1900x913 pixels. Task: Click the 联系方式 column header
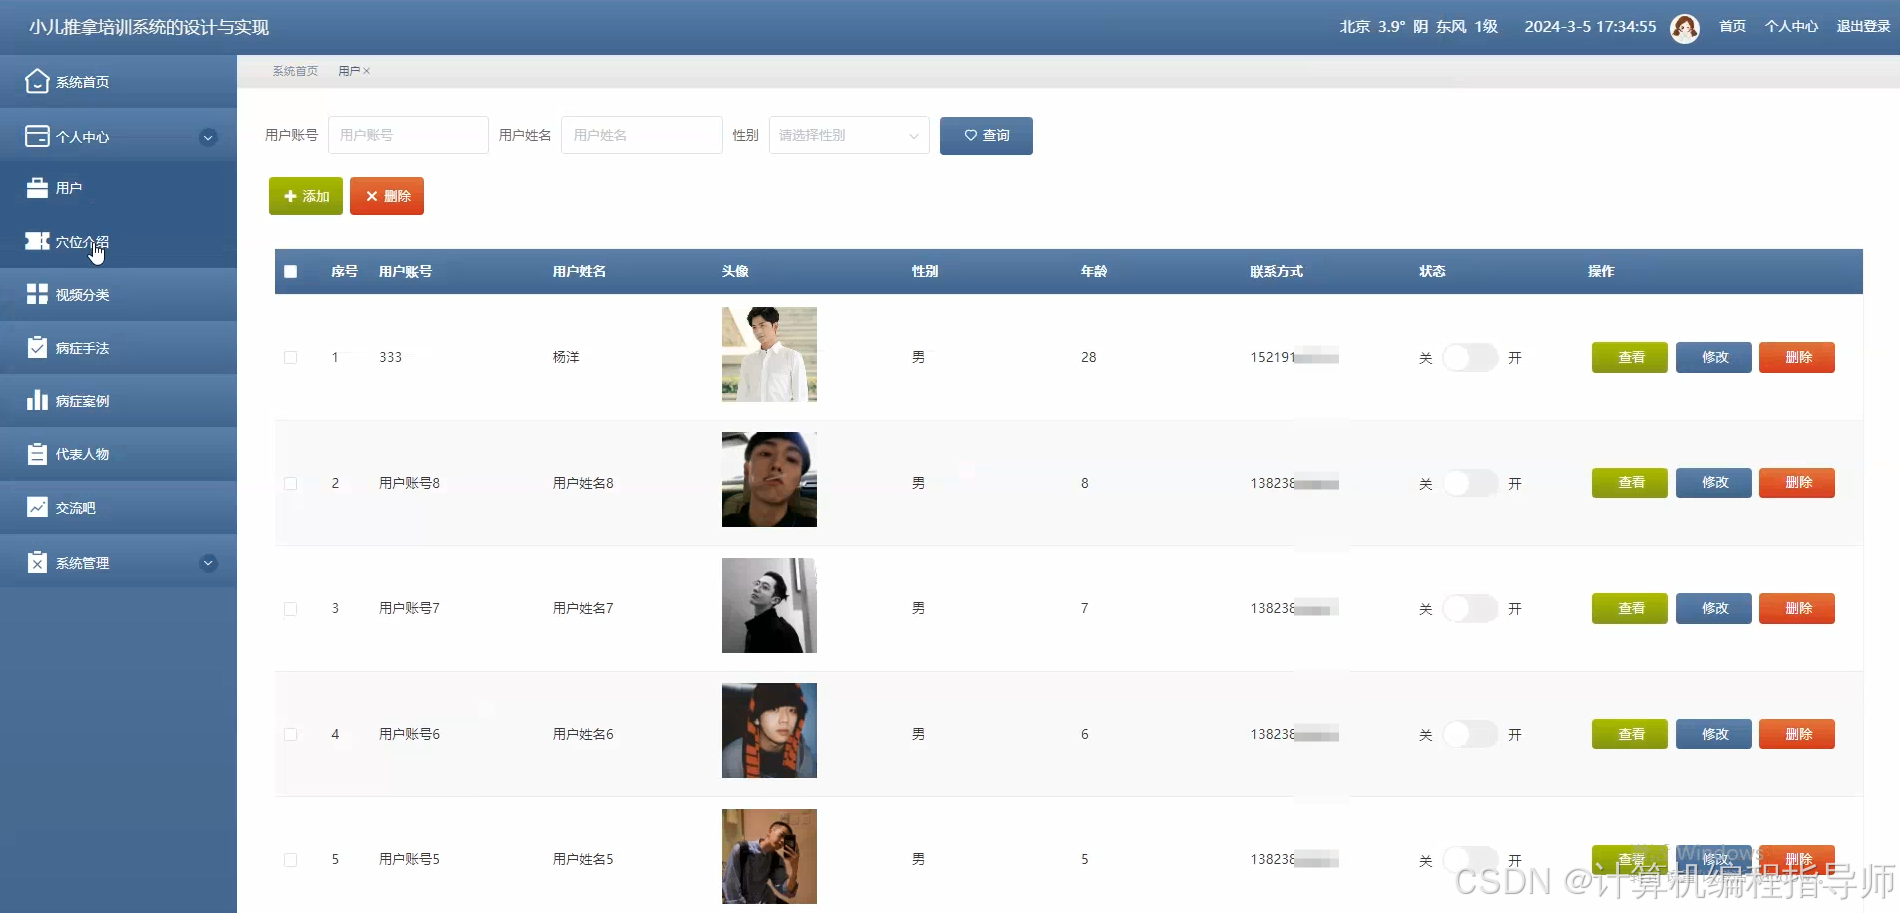click(1276, 271)
